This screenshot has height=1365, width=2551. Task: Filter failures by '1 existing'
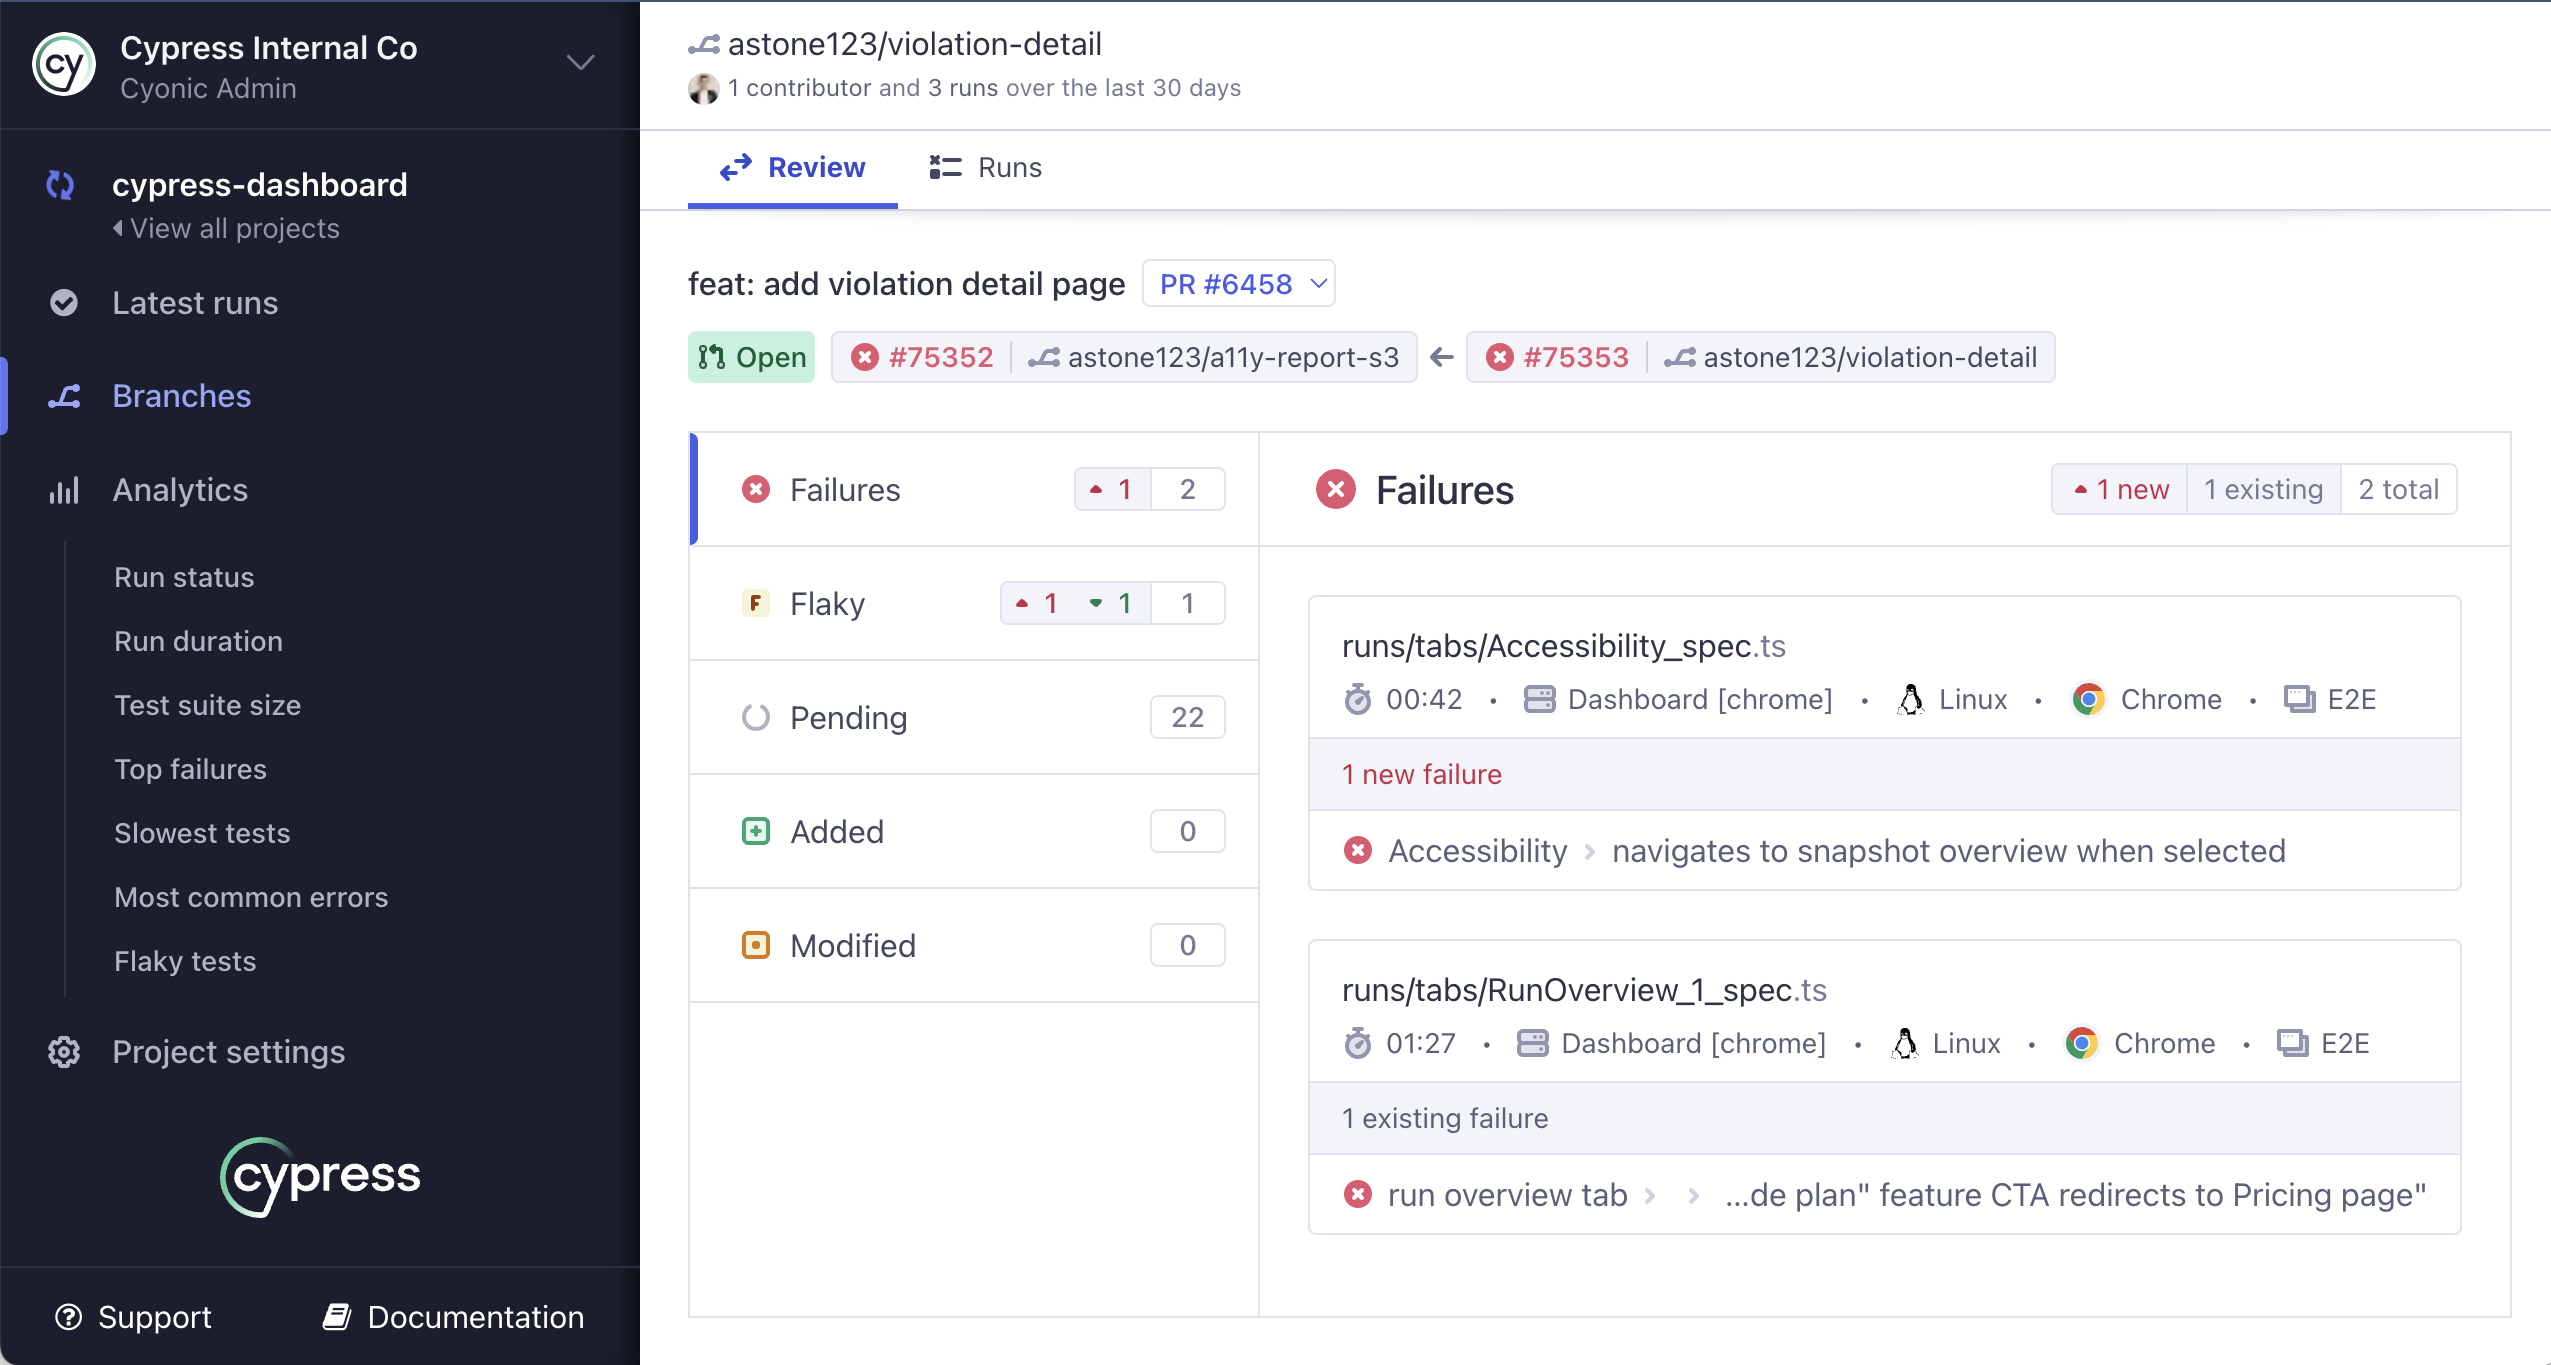[x=2263, y=489]
